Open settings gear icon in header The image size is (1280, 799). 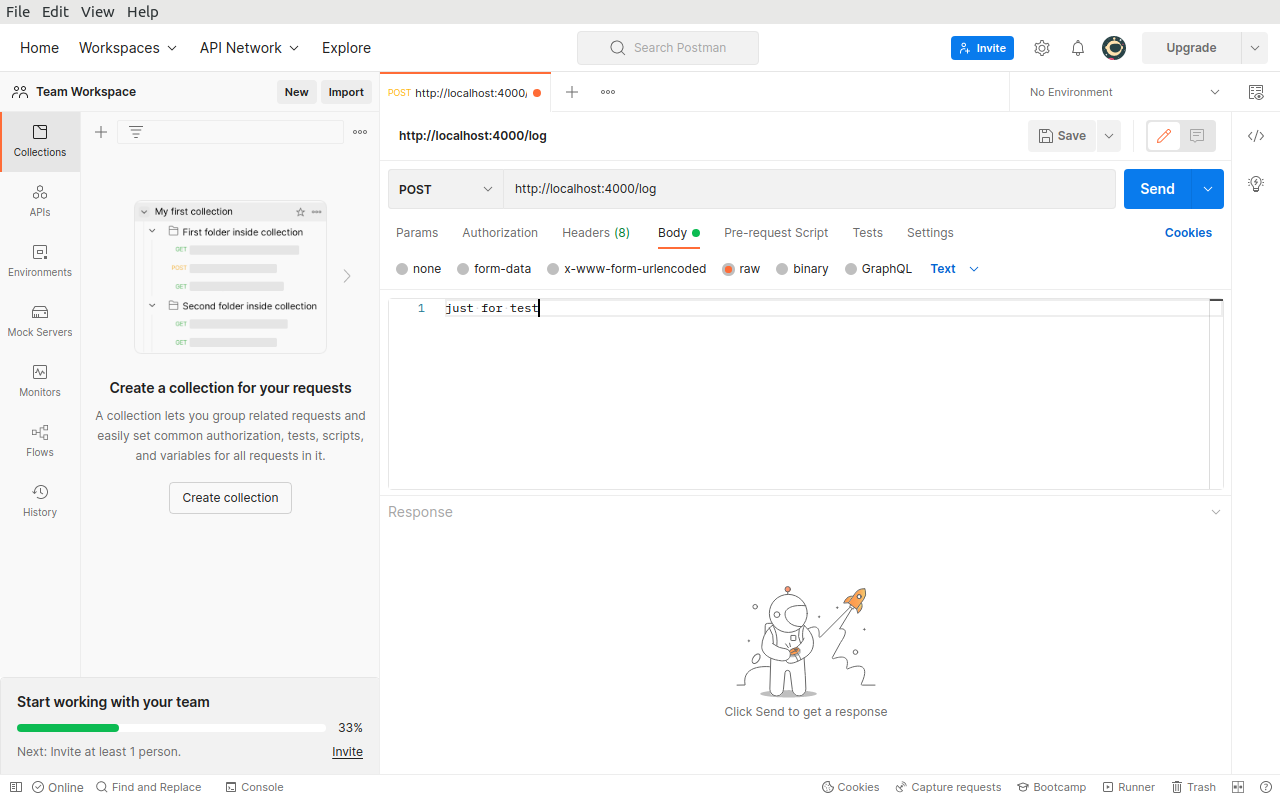click(x=1042, y=48)
